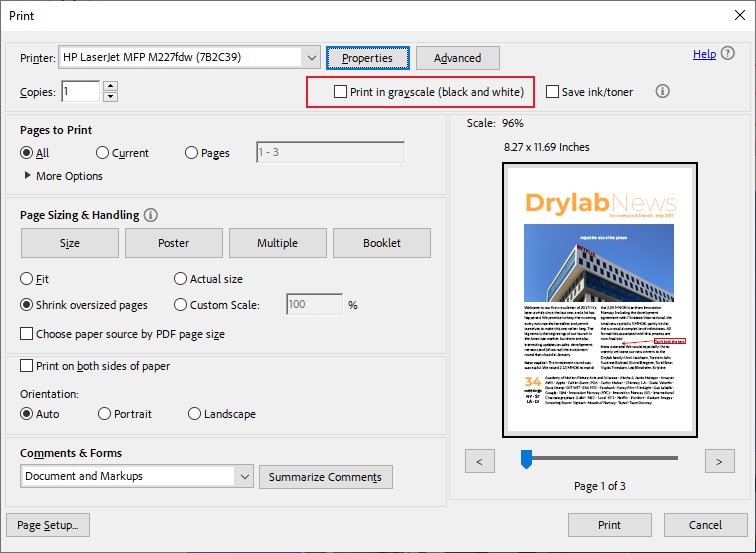Click the Drylab News page preview thumbnail

coord(600,300)
